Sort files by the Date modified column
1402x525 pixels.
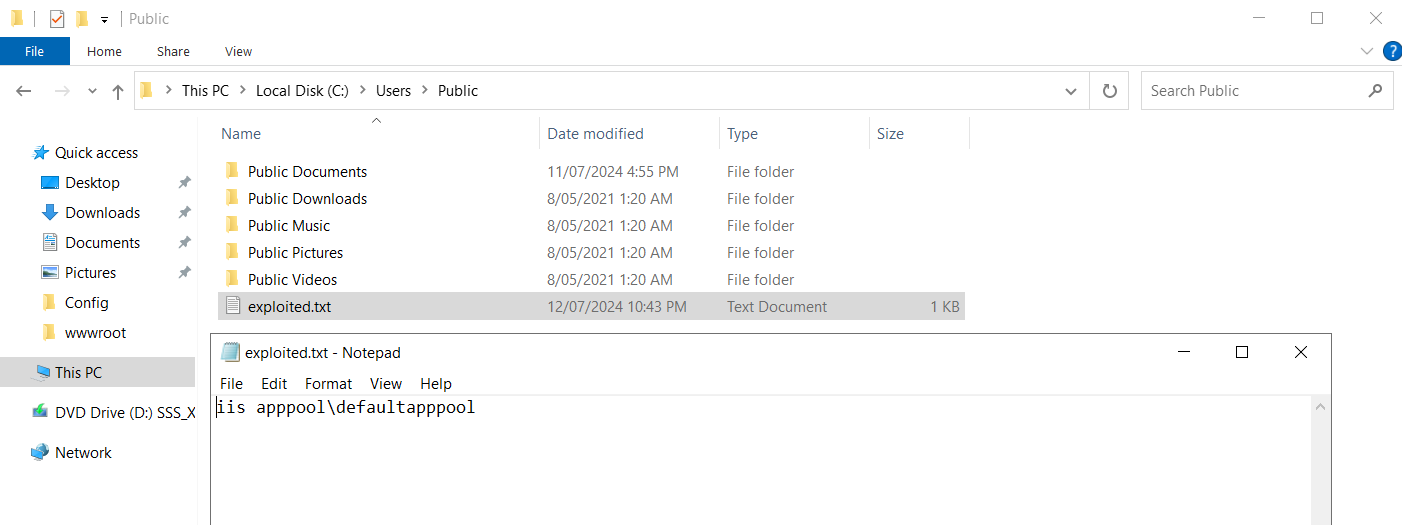coord(595,134)
